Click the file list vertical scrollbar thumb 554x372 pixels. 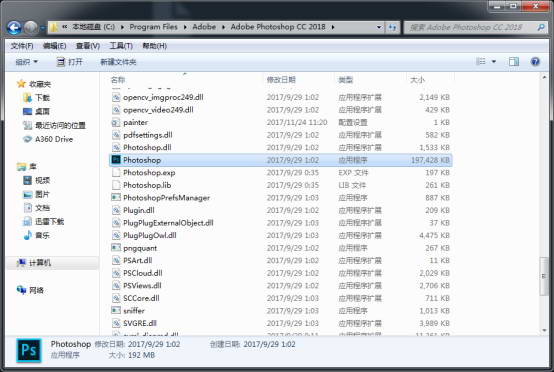[x=543, y=275]
